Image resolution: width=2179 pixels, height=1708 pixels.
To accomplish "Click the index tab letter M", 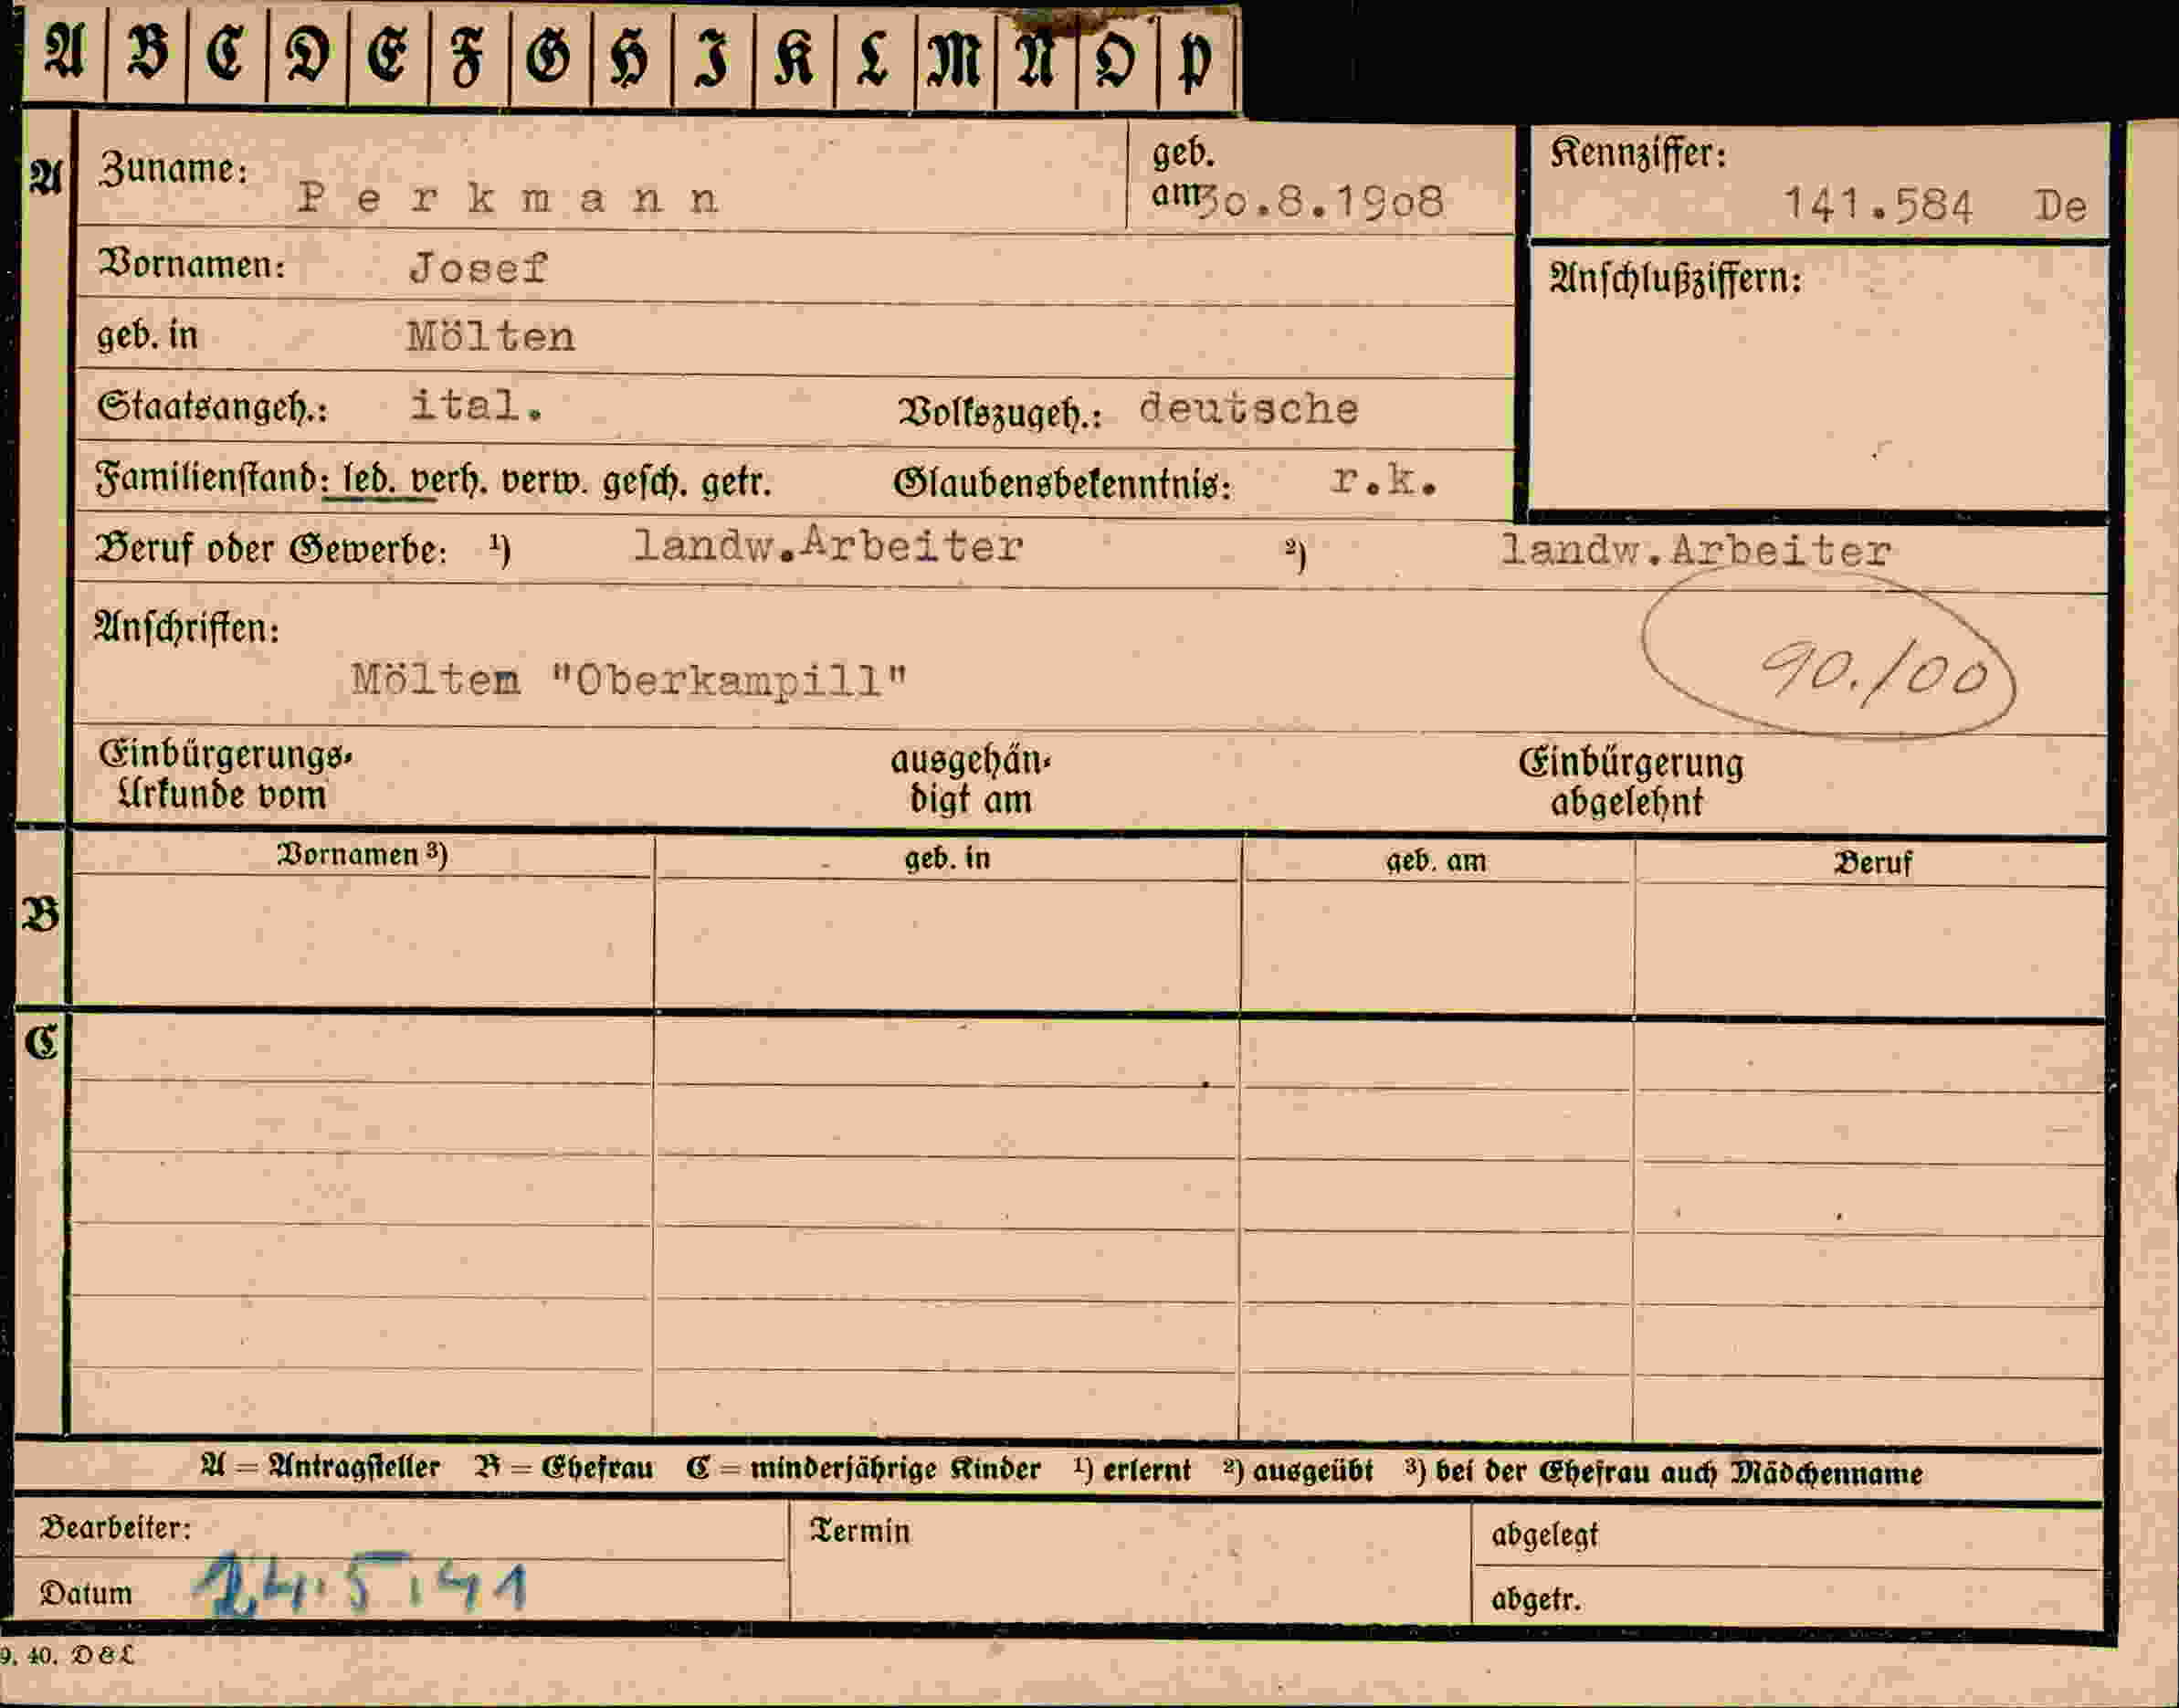I will (954, 57).
